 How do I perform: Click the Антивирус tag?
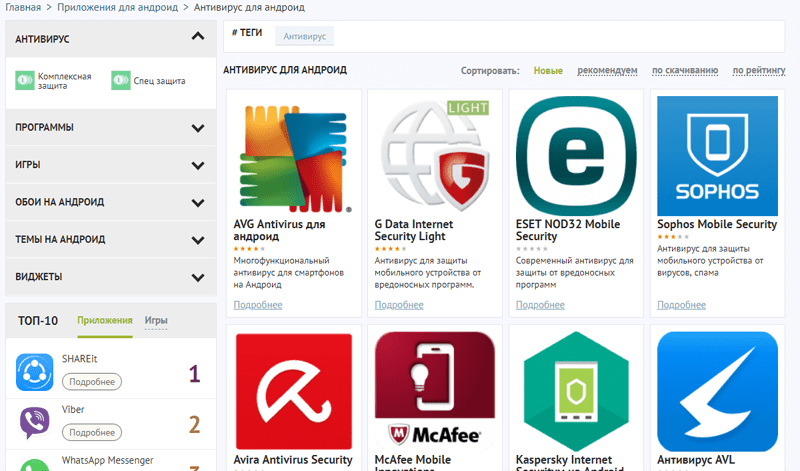click(305, 36)
